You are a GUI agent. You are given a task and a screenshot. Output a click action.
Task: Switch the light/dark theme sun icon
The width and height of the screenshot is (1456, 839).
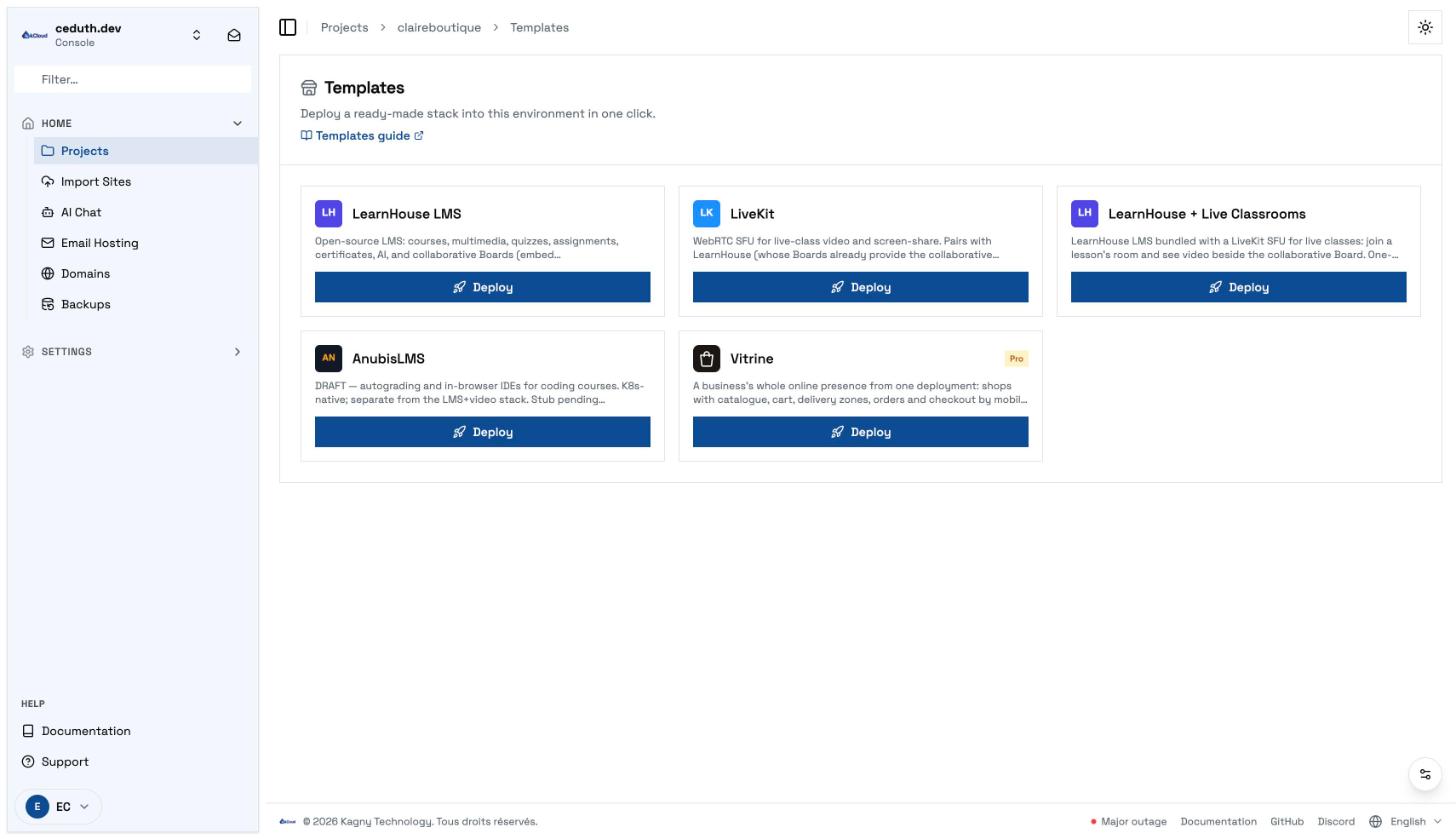click(x=1425, y=27)
